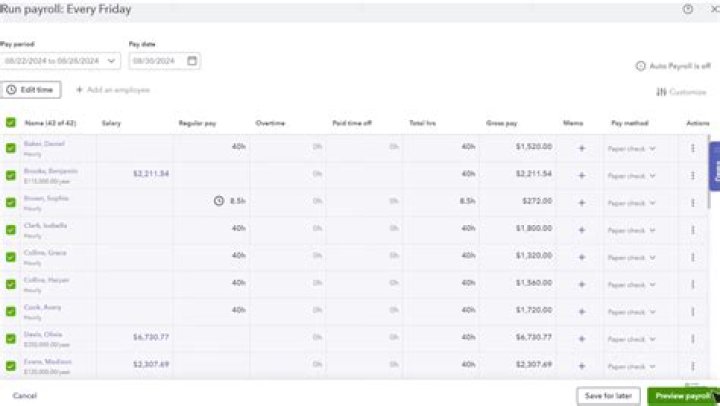Uncheck the Clark, Isabella employee checkbox

[11, 230]
